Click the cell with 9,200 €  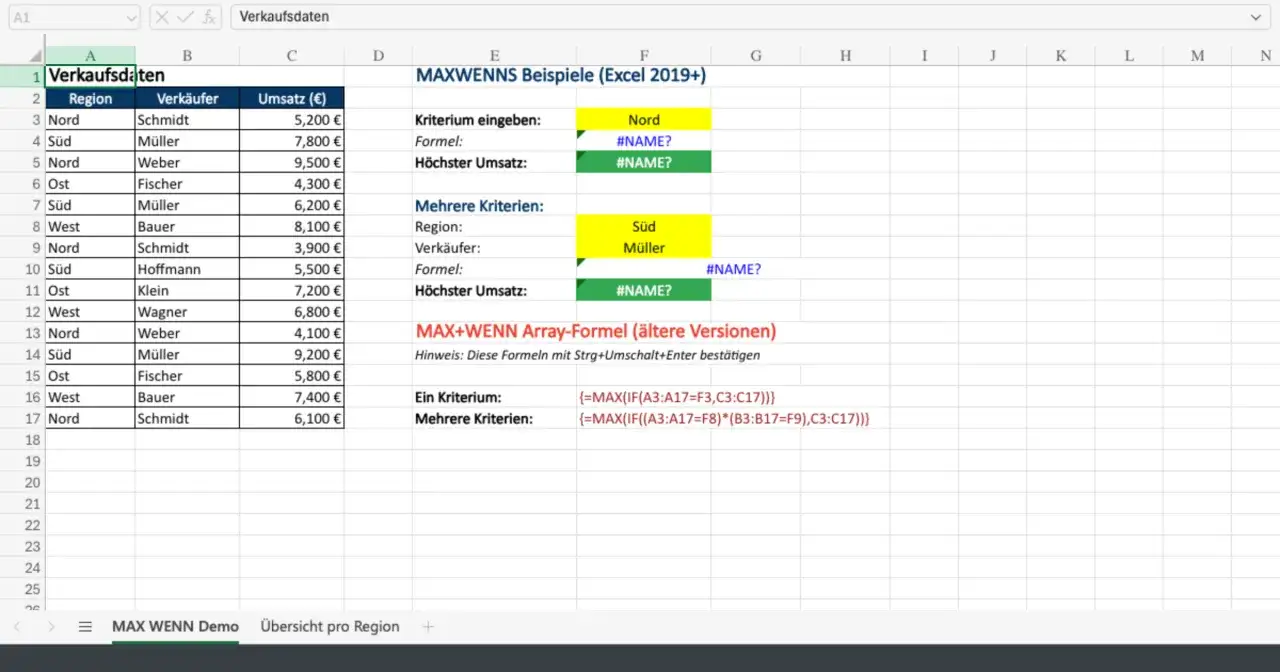[291, 354]
